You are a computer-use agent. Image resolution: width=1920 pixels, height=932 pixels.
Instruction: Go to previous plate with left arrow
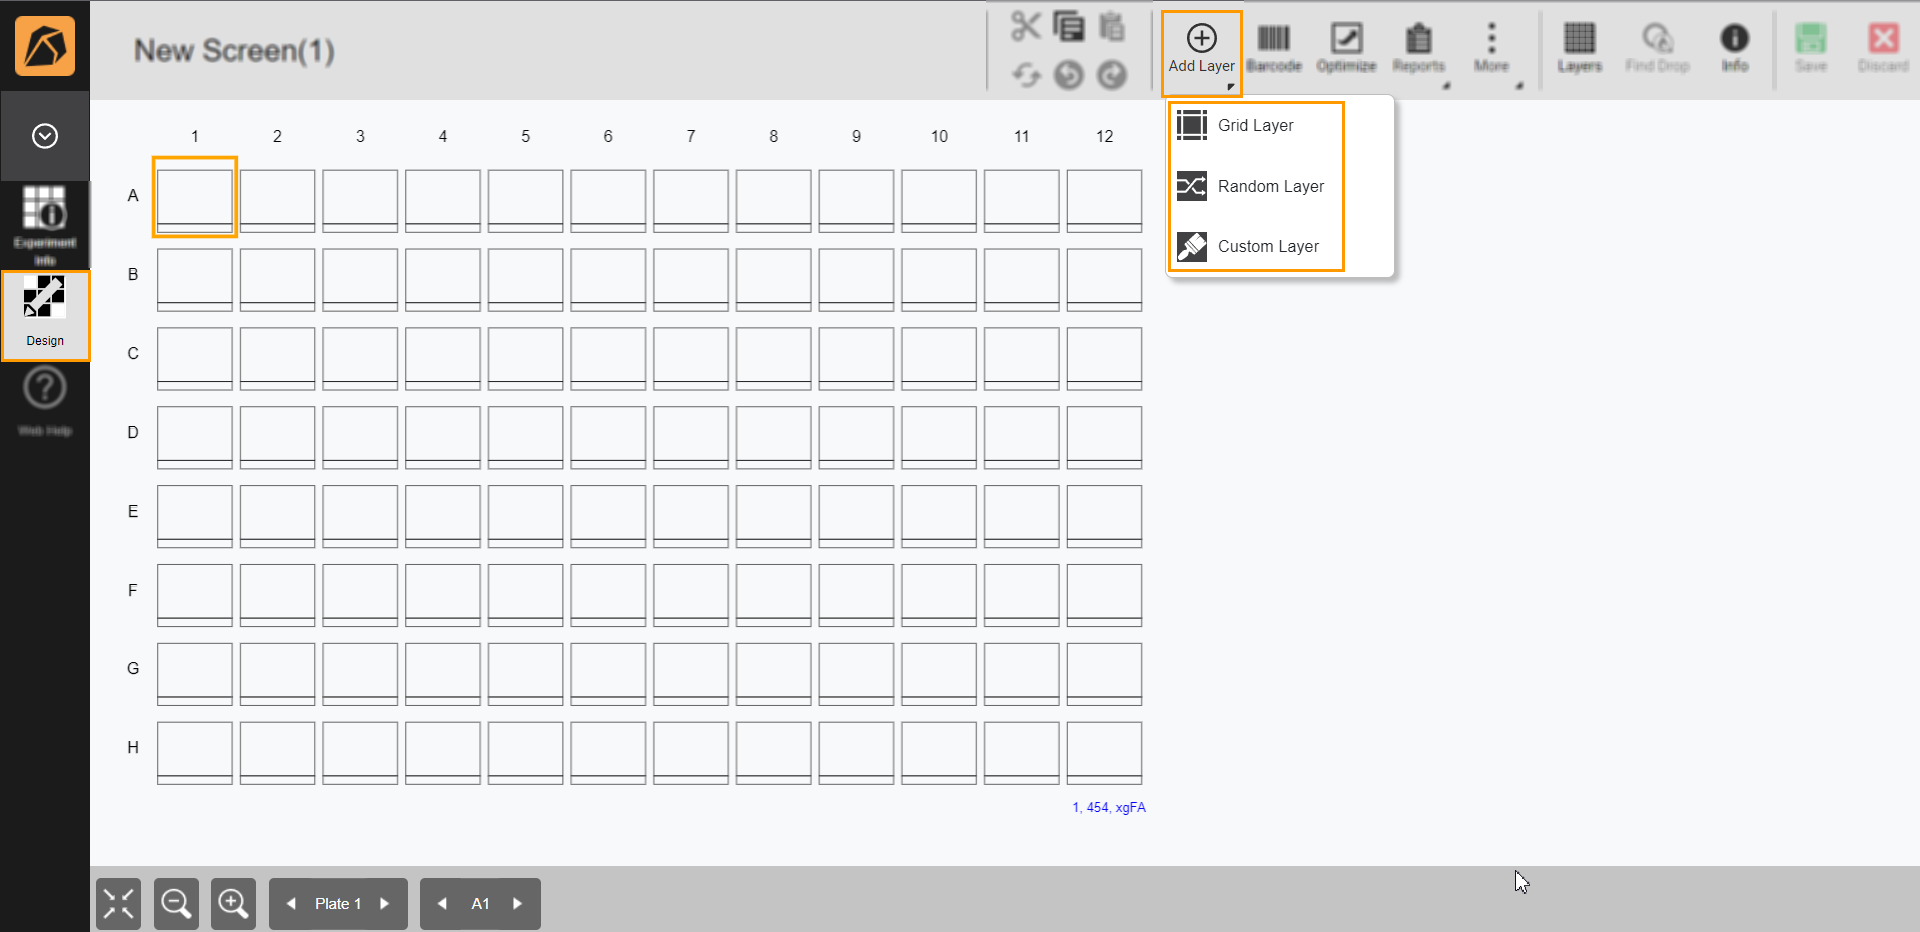pyautogui.click(x=291, y=904)
